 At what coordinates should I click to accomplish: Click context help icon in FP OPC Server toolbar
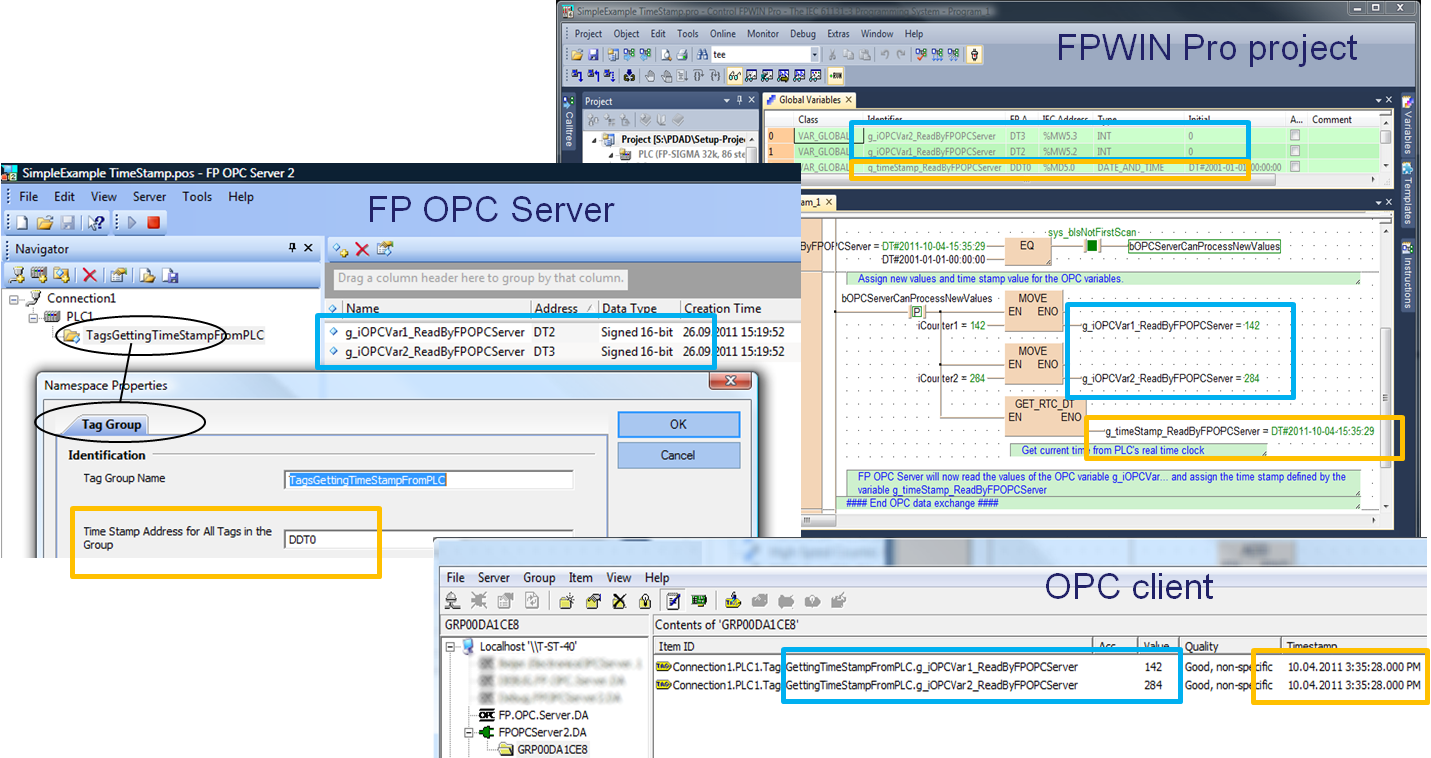[x=96, y=222]
